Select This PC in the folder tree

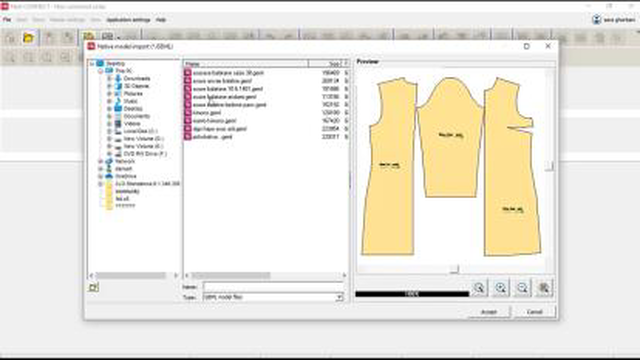[123, 71]
